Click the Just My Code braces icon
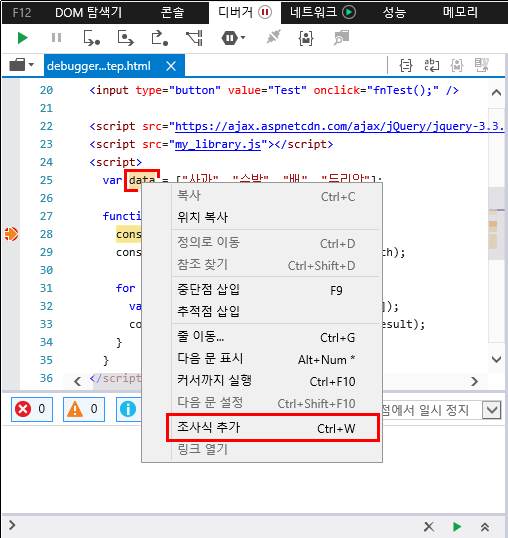 click(x=306, y=38)
